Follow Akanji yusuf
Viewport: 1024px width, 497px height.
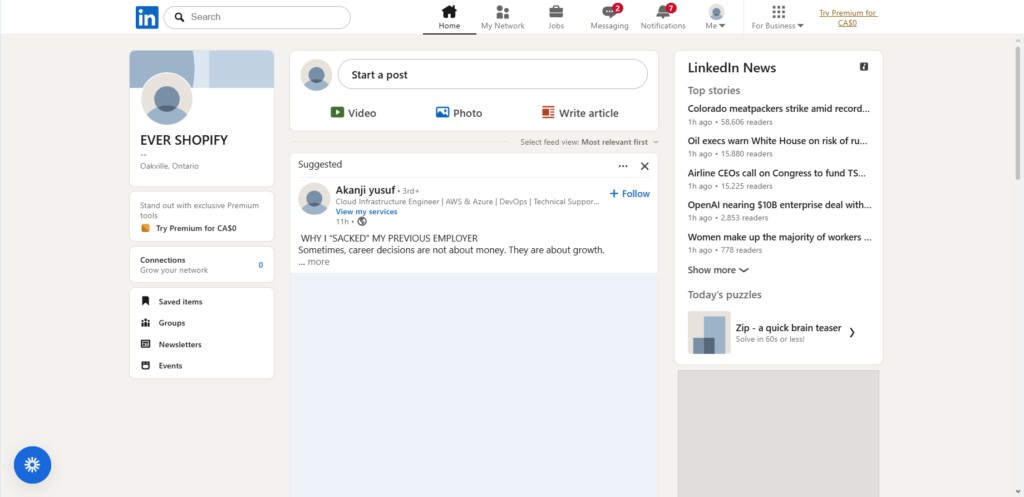click(x=629, y=194)
